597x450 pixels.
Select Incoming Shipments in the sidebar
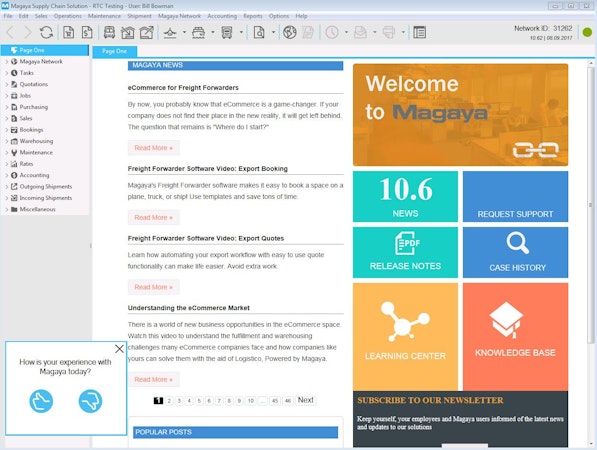click(46, 198)
